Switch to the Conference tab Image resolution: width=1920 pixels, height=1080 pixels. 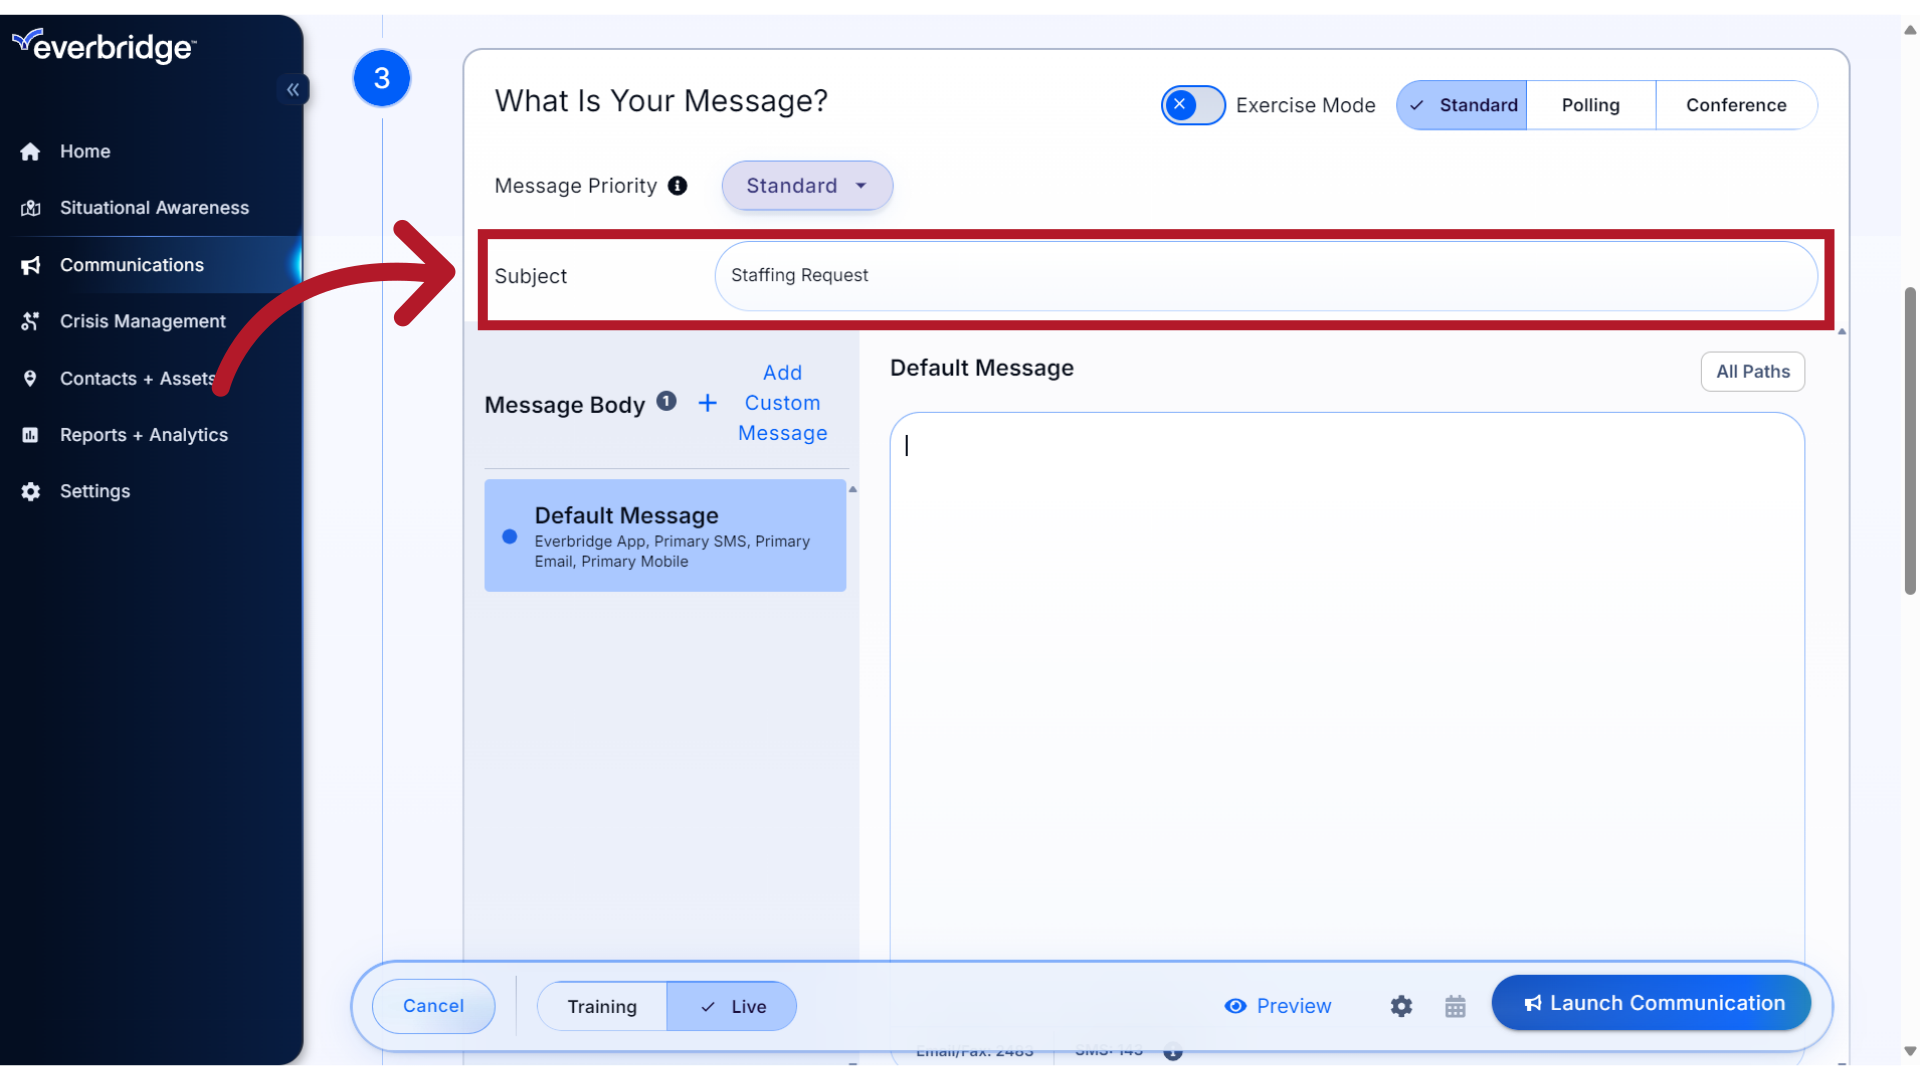click(x=1736, y=105)
